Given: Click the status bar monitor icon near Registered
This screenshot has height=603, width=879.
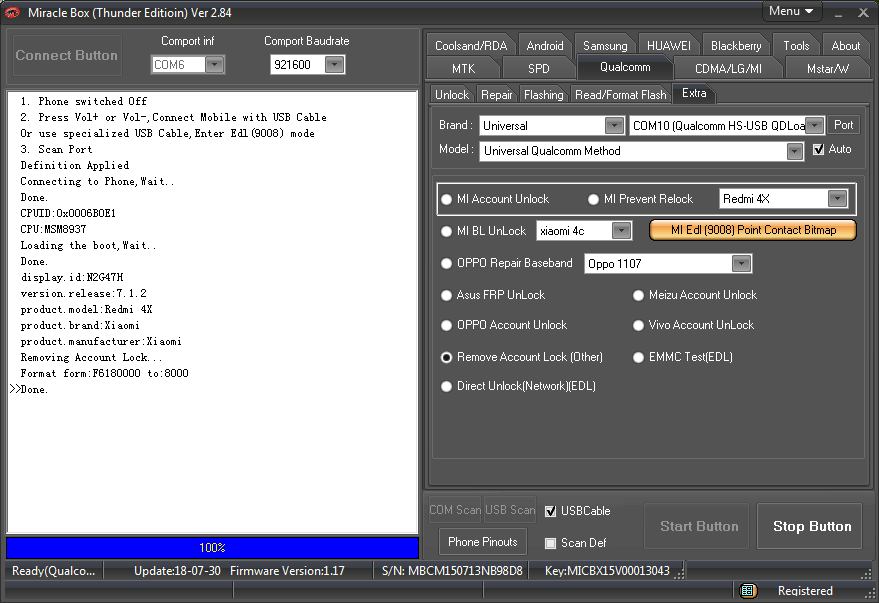Looking at the screenshot, I should [748, 590].
